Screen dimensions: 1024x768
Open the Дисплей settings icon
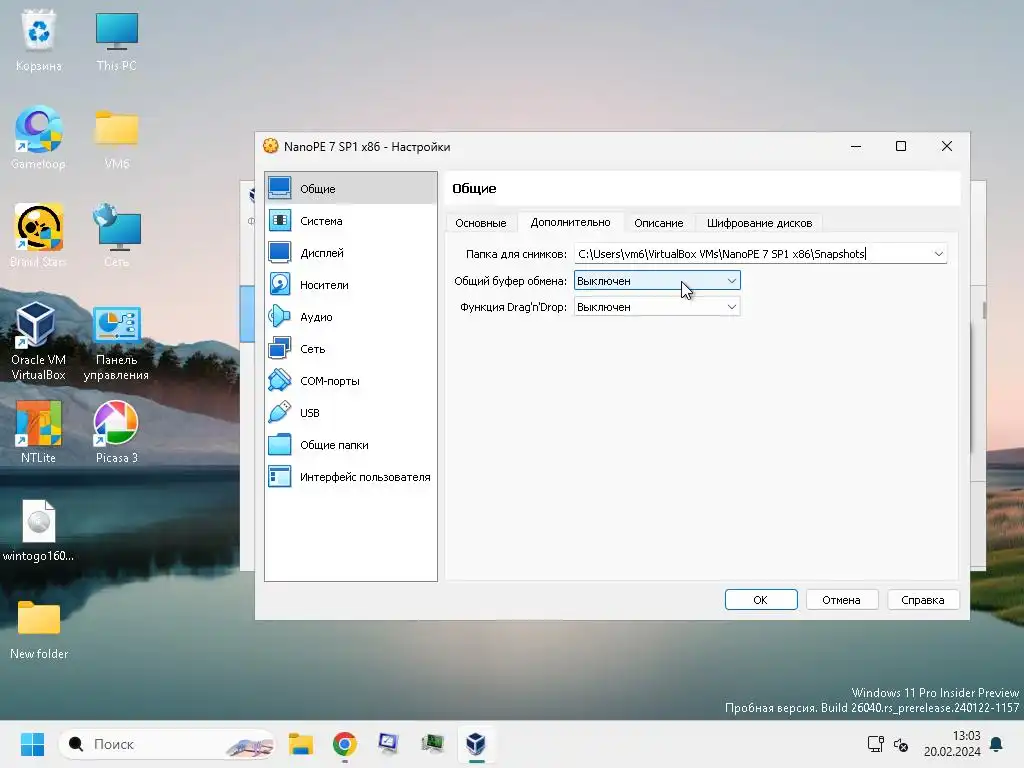click(280, 252)
